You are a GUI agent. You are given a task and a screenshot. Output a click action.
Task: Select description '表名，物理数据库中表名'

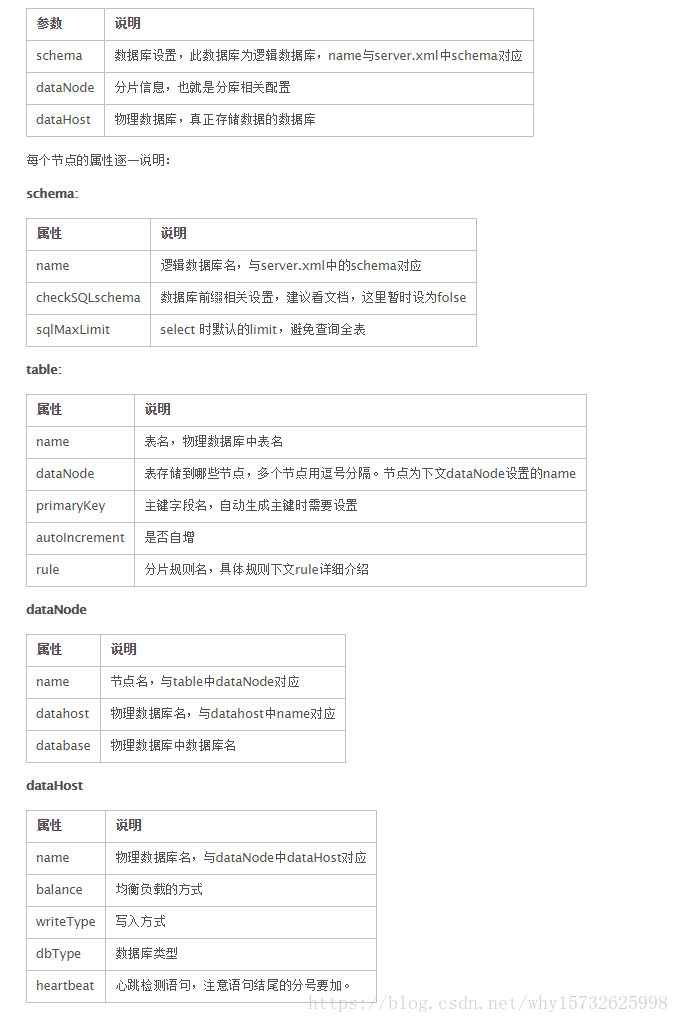click(x=213, y=442)
